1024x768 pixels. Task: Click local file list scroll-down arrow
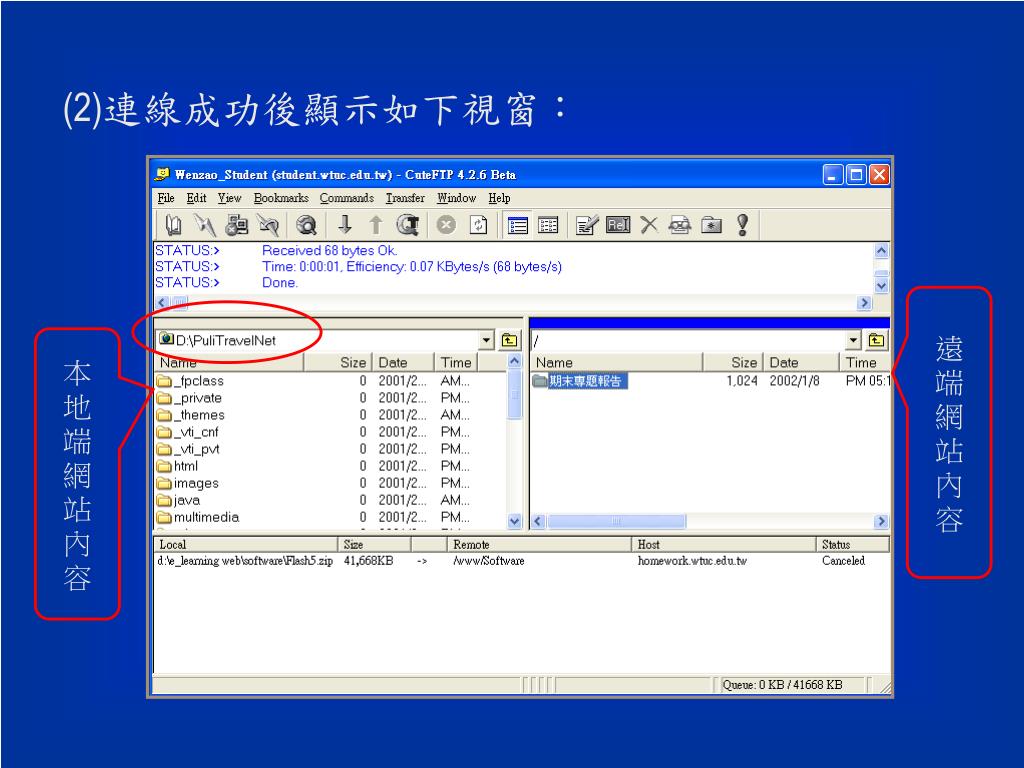[x=515, y=520]
